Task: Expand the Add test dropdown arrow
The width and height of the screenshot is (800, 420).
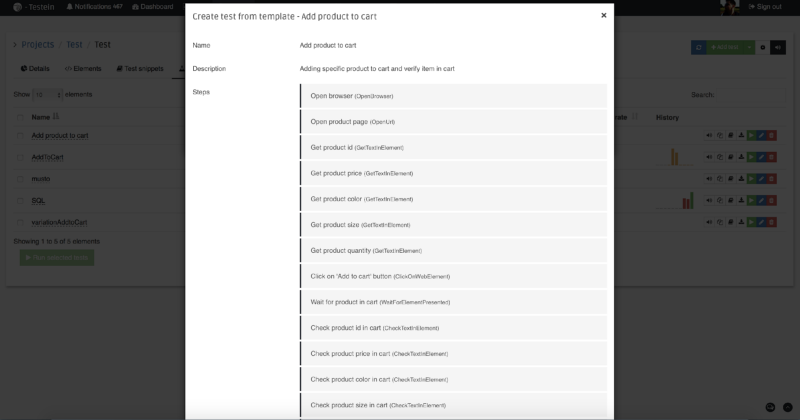Action: [x=748, y=47]
